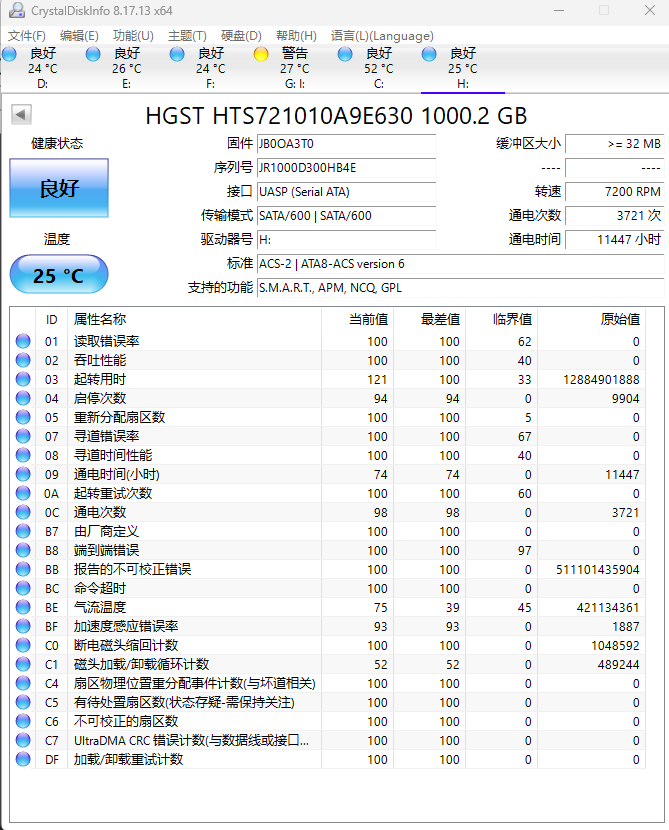Switch to disk tab showing 24 °C D:
The width and height of the screenshot is (669, 830).
point(42,68)
